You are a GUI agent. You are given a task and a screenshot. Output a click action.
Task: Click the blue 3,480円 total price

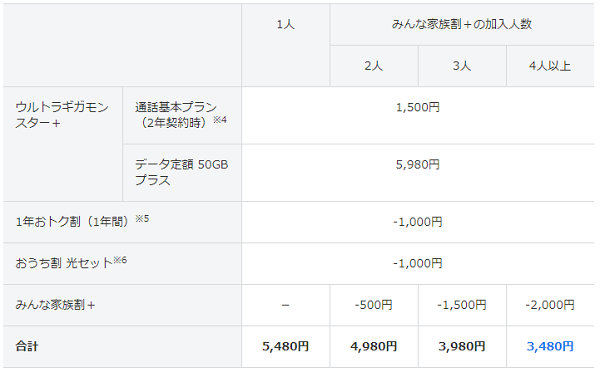(x=550, y=346)
